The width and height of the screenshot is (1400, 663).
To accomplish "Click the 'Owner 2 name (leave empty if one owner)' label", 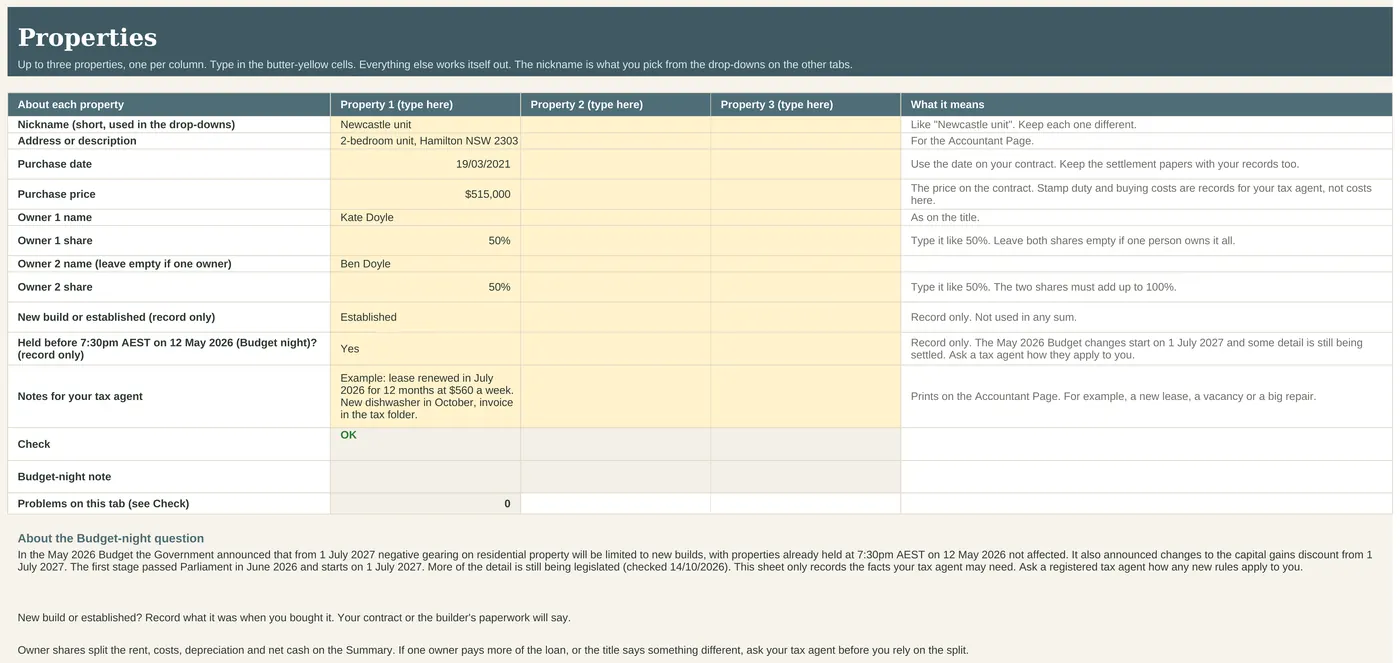I will [x=124, y=264].
